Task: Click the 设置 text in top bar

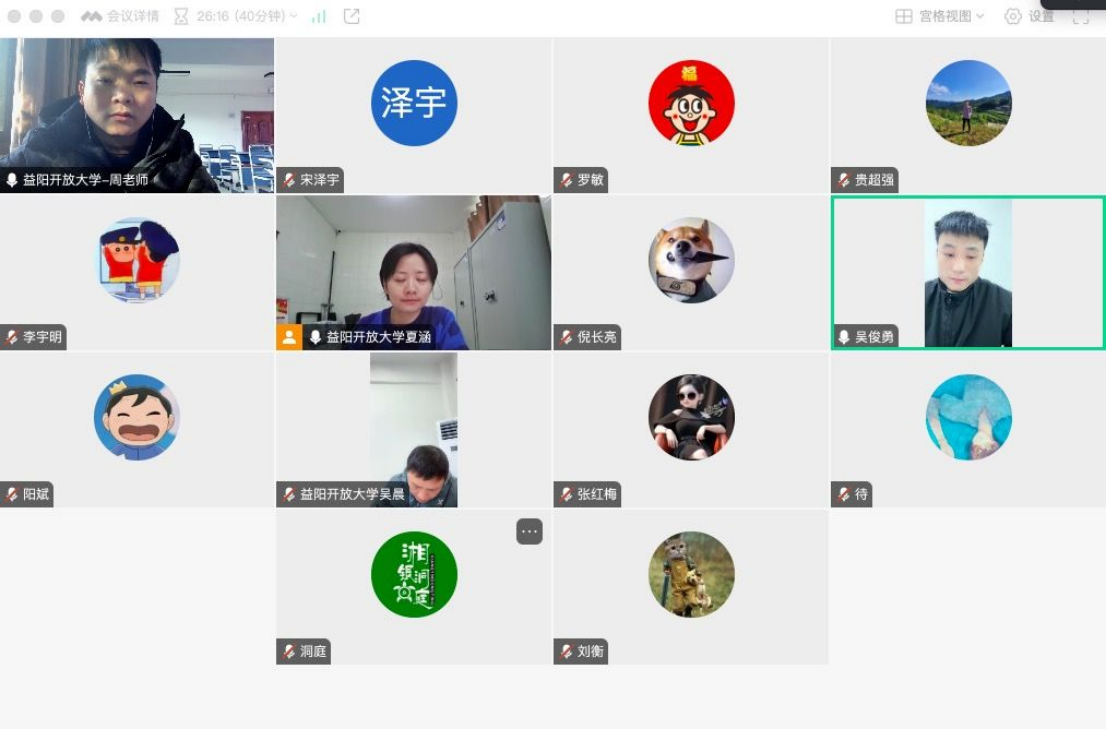Action: [x=1041, y=16]
